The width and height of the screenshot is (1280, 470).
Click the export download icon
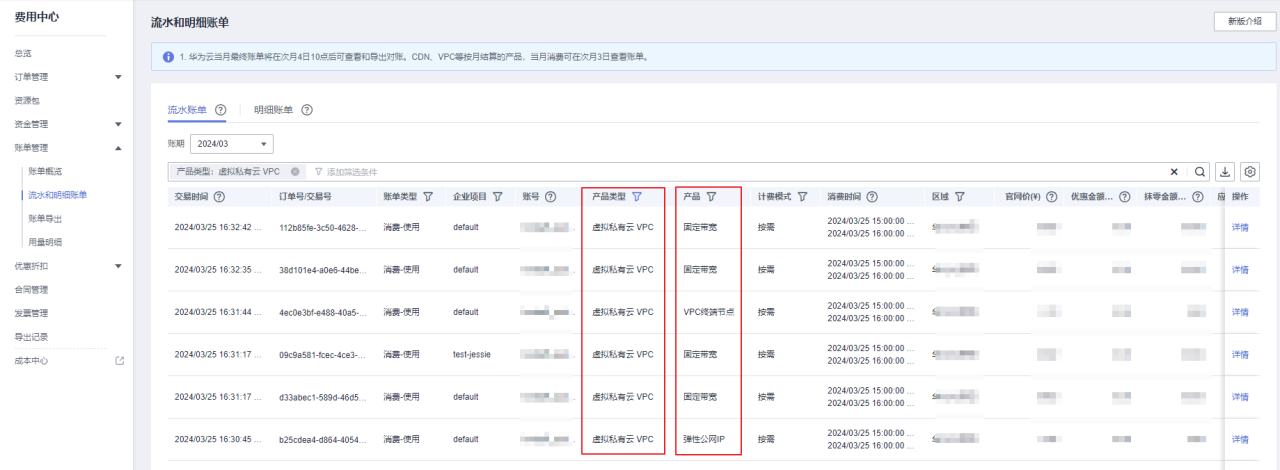[x=1225, y=171]
